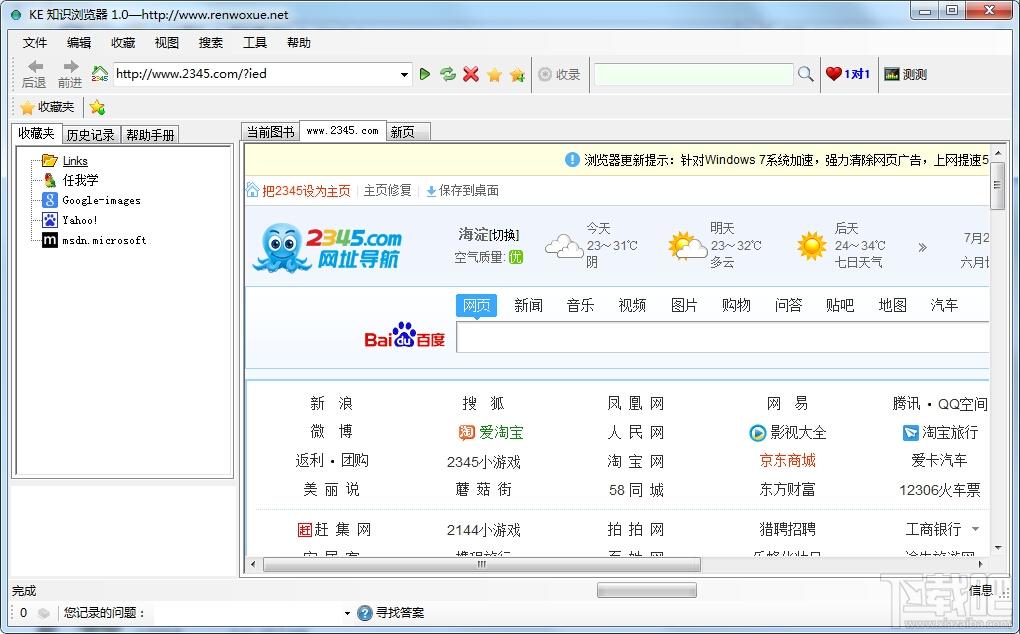Stop loading with the red X icon

(471, 74)
